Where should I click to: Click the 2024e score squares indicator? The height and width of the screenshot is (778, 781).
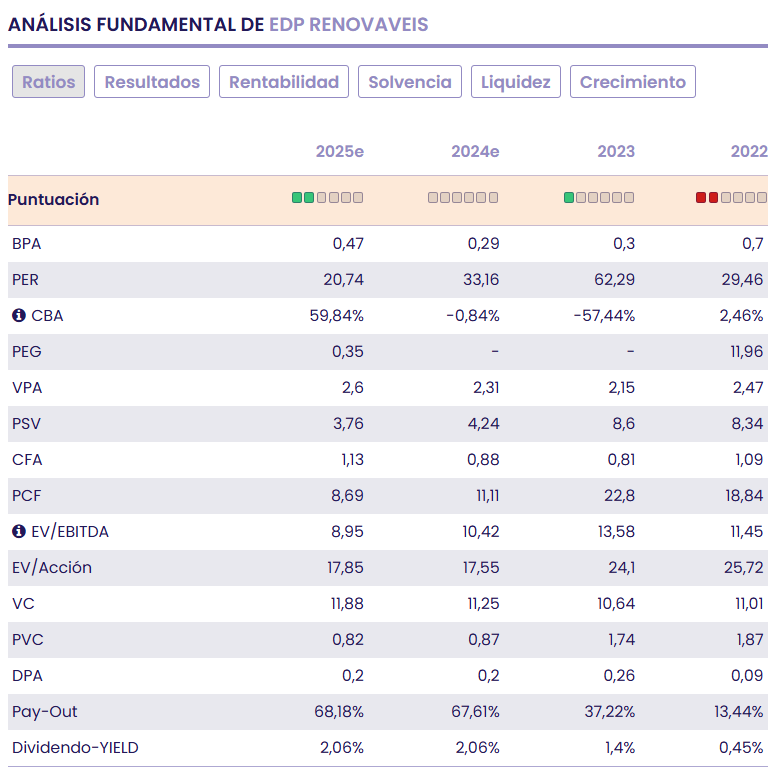463,198
